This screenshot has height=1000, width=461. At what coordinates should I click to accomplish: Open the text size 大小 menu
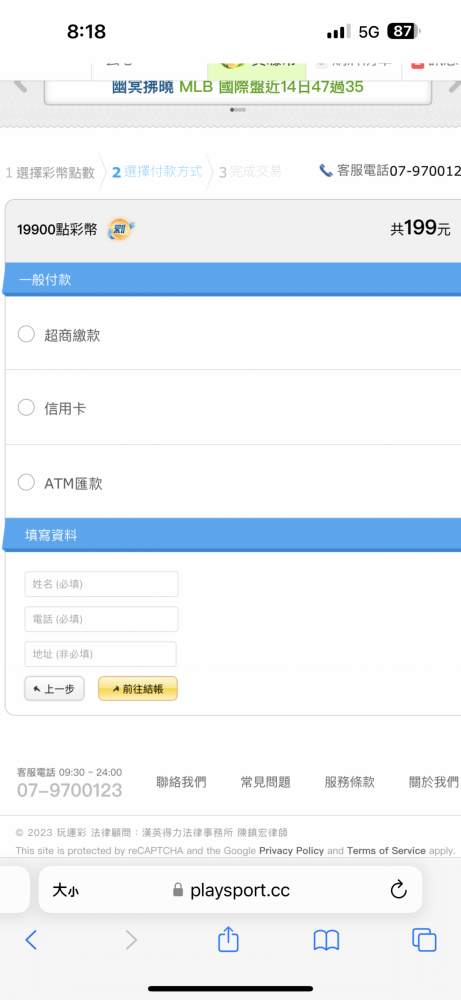click(x=66, y=890)
